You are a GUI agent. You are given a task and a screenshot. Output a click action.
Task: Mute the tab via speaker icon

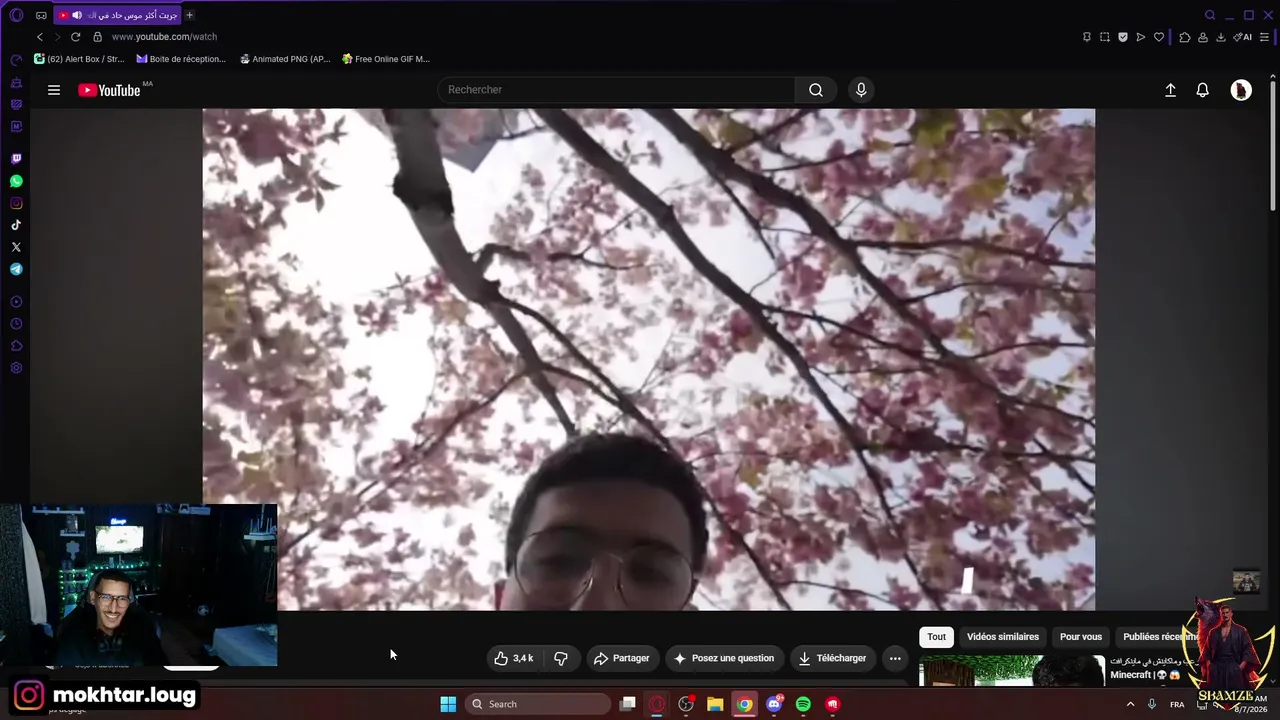(77, 15)
